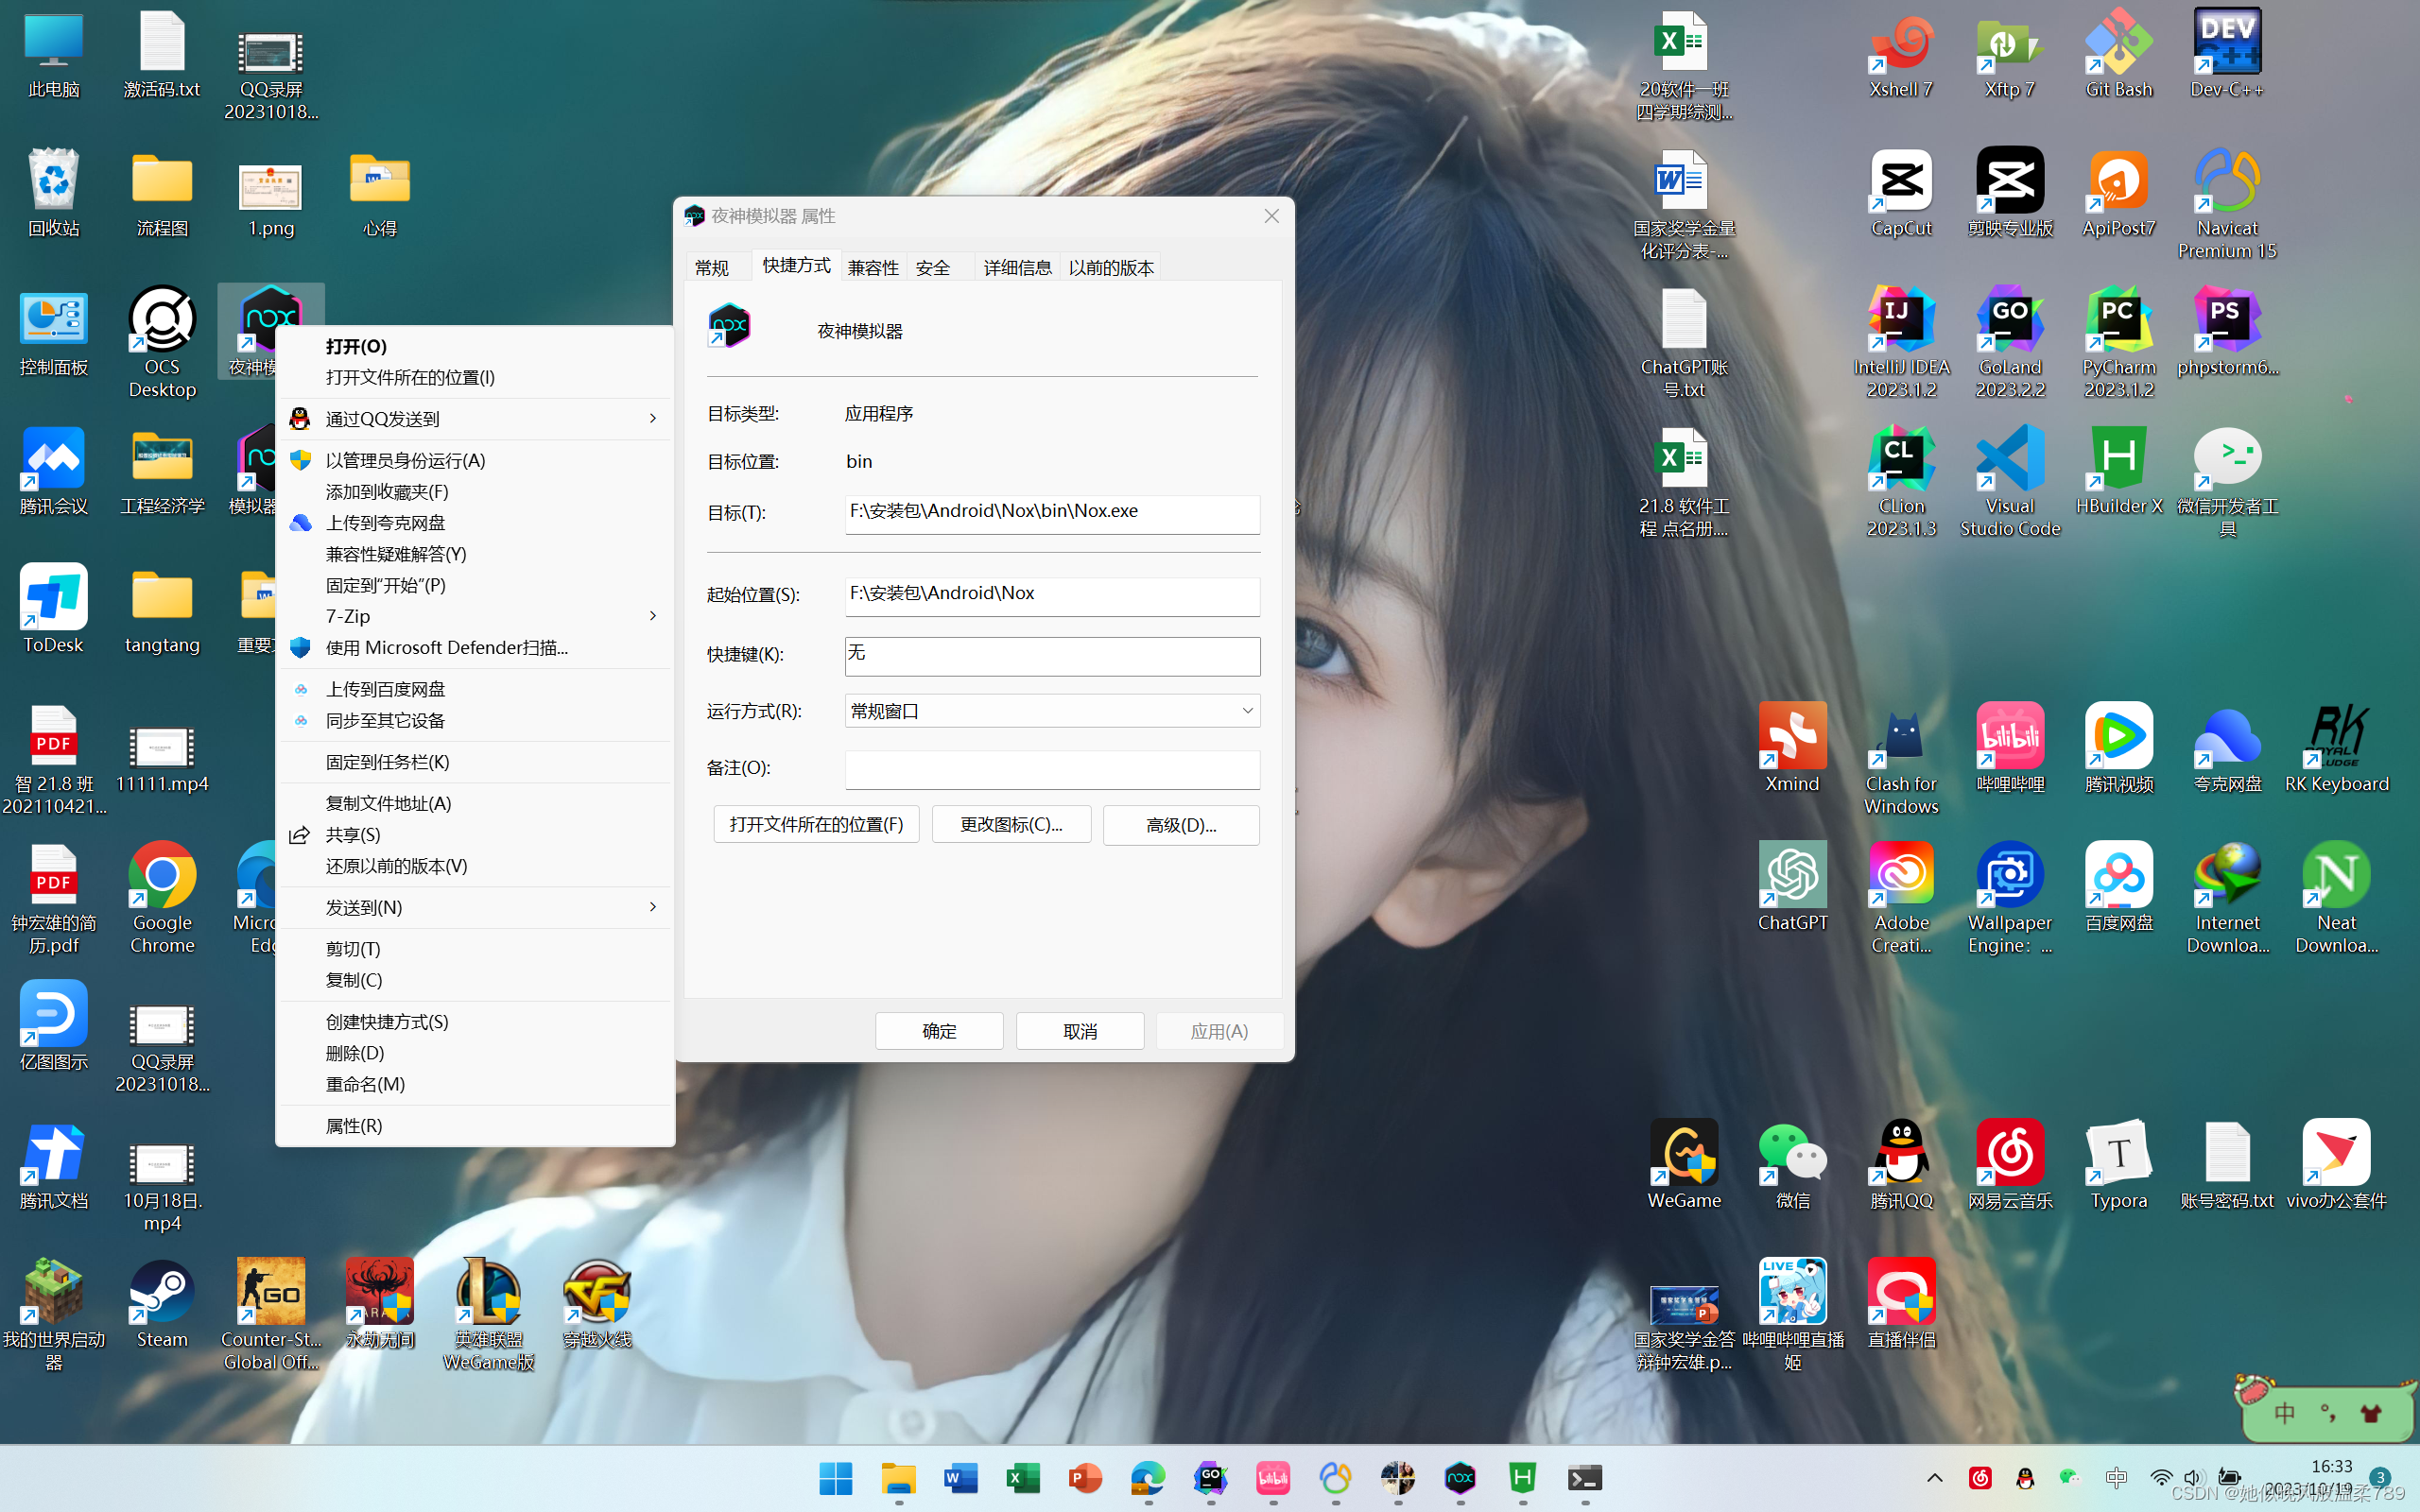Click the 快捷键(K) input field
Screen dimensions: 2420x1512
tap(1052, 655)
